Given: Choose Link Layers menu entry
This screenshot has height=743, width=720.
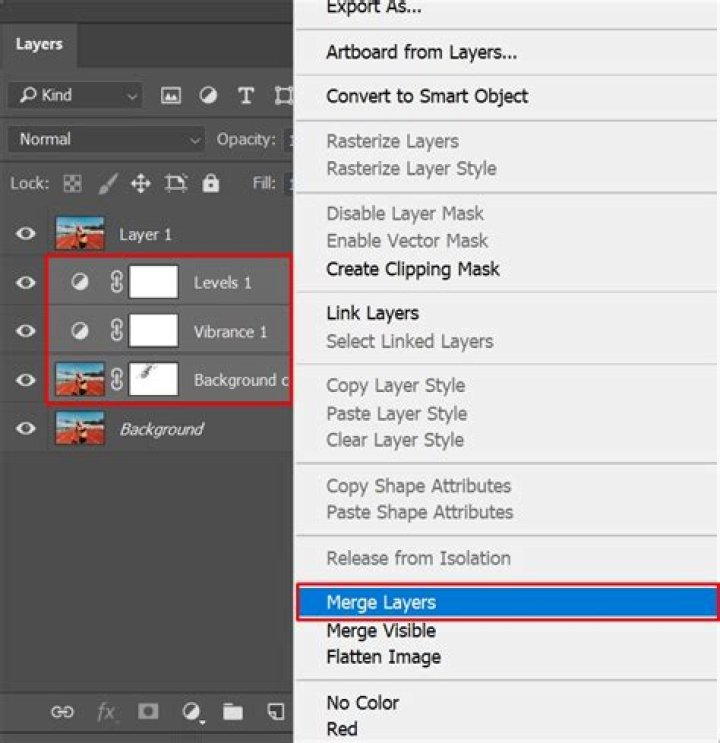Looking at the screenshot, I should point(373,313).
